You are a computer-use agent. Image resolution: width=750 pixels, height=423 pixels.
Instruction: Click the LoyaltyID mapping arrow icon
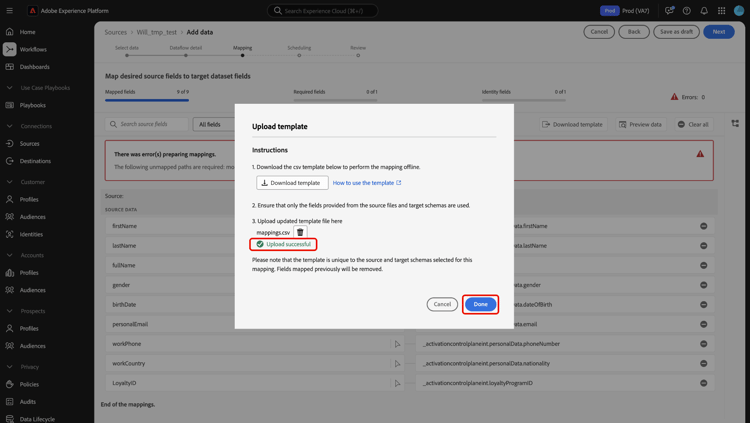[397, 383]
